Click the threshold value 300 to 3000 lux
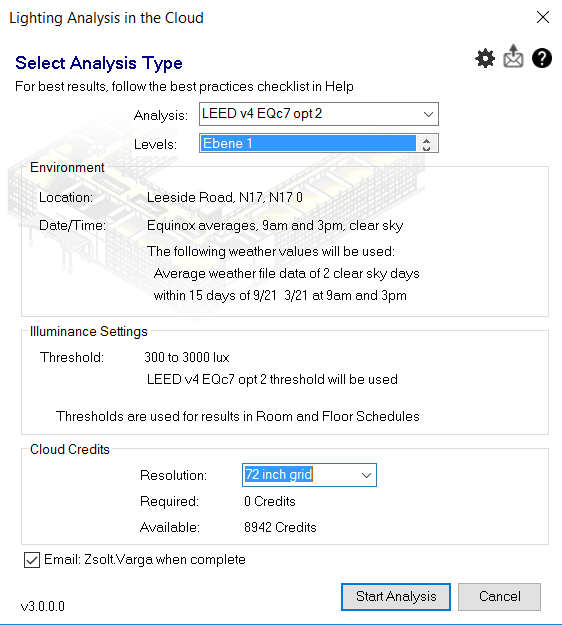This screenshot has height=625, width=562. 187,357
